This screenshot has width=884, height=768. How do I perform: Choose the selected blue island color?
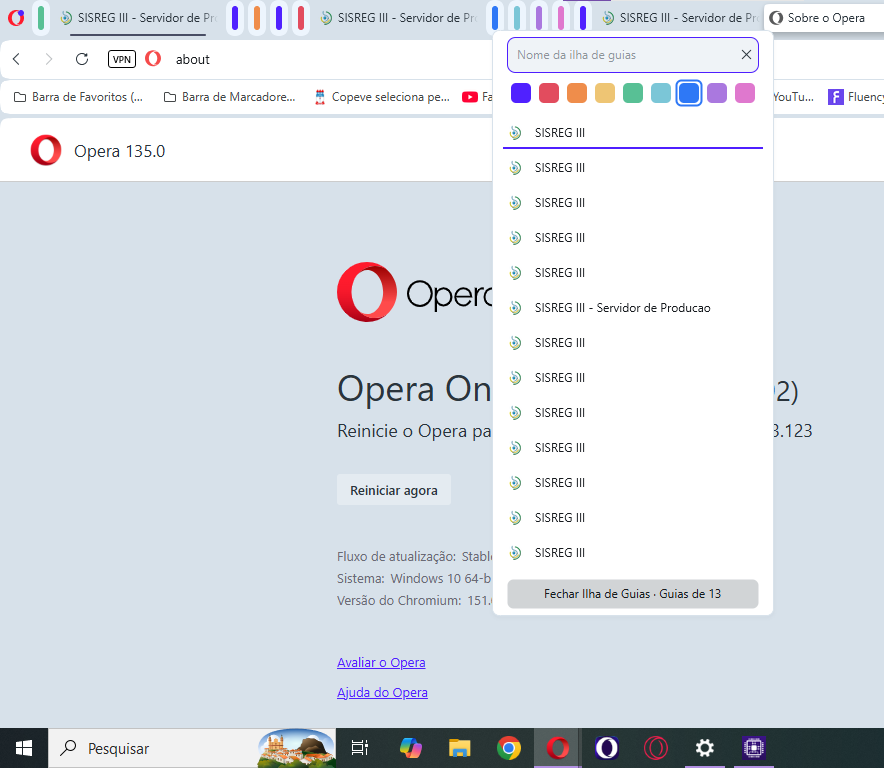(689, 93)
